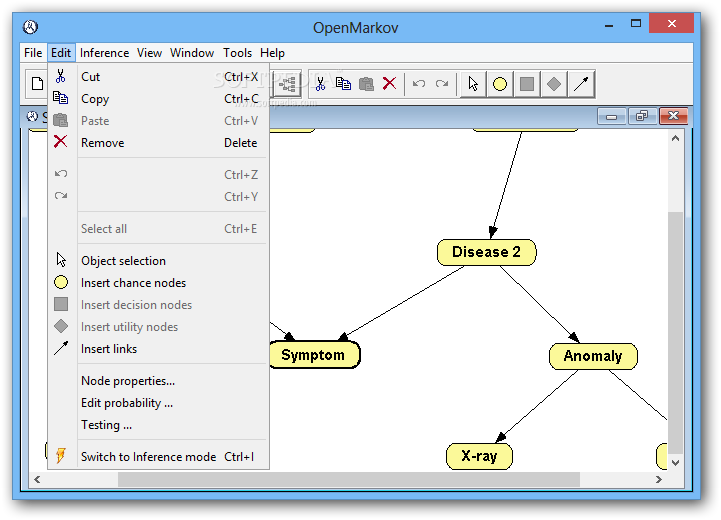
Task: Open the Inference menu
Action: tap(104, 53)
